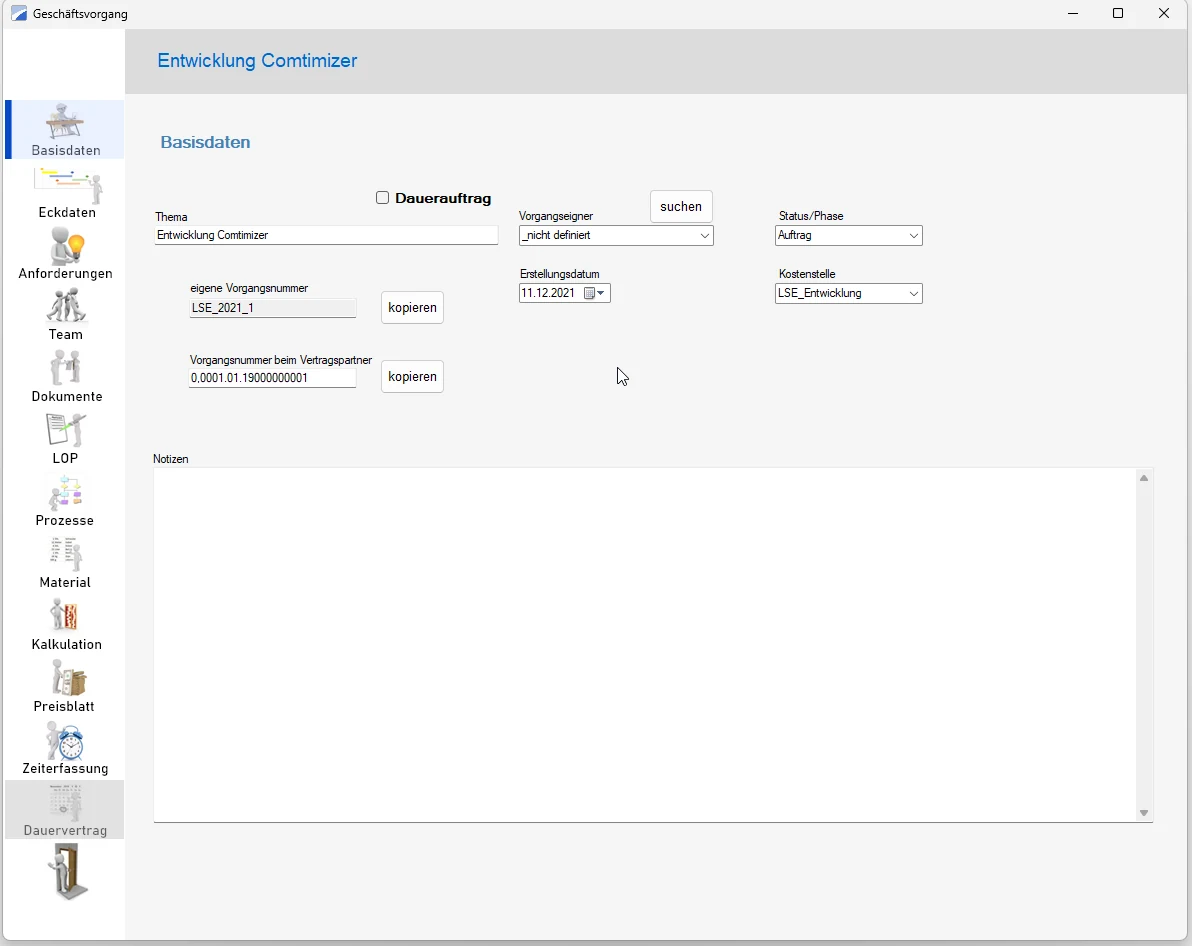Copy the eigene Vorgangsnummer with kopieren
Screen dimensions: 1192x946
[412, 308]
